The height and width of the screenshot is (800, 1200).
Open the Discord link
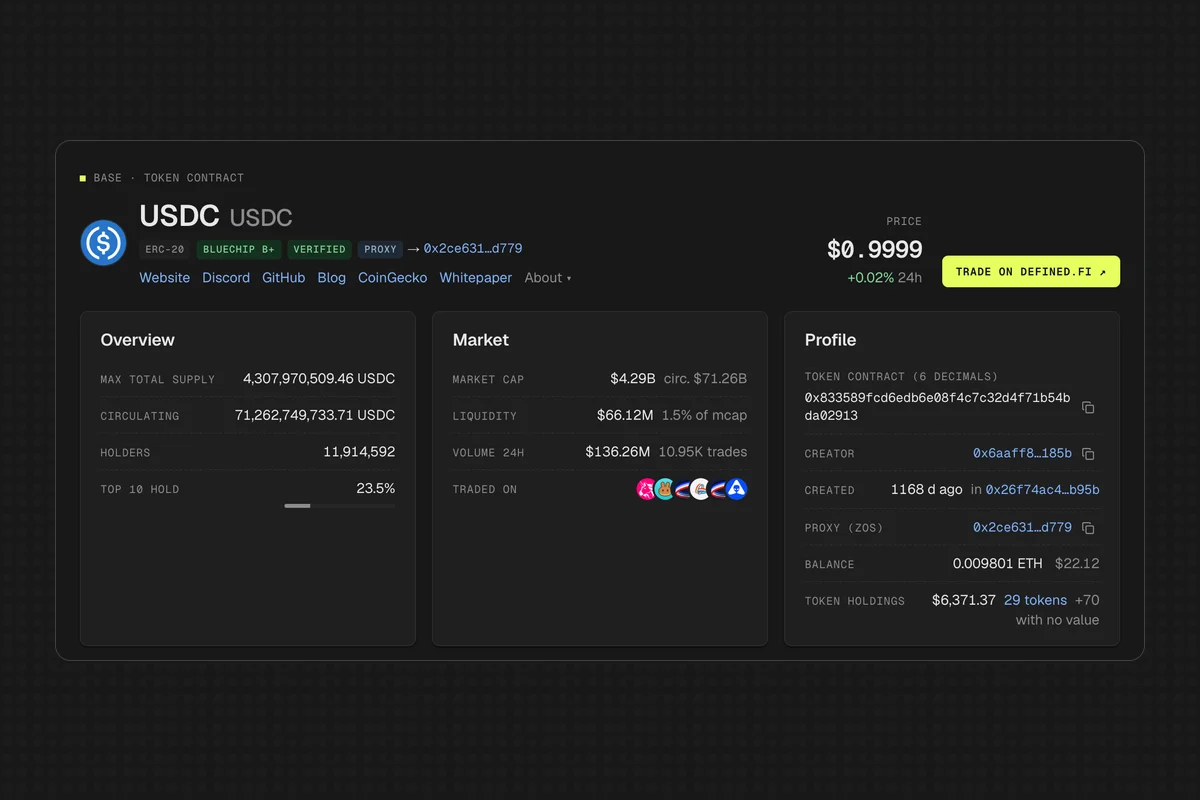coord(226,278)
